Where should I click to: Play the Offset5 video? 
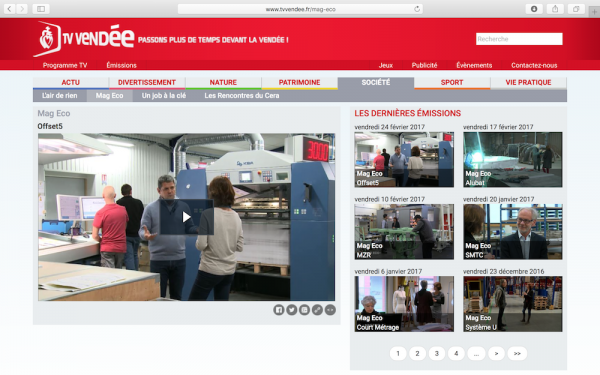(186, 217)
